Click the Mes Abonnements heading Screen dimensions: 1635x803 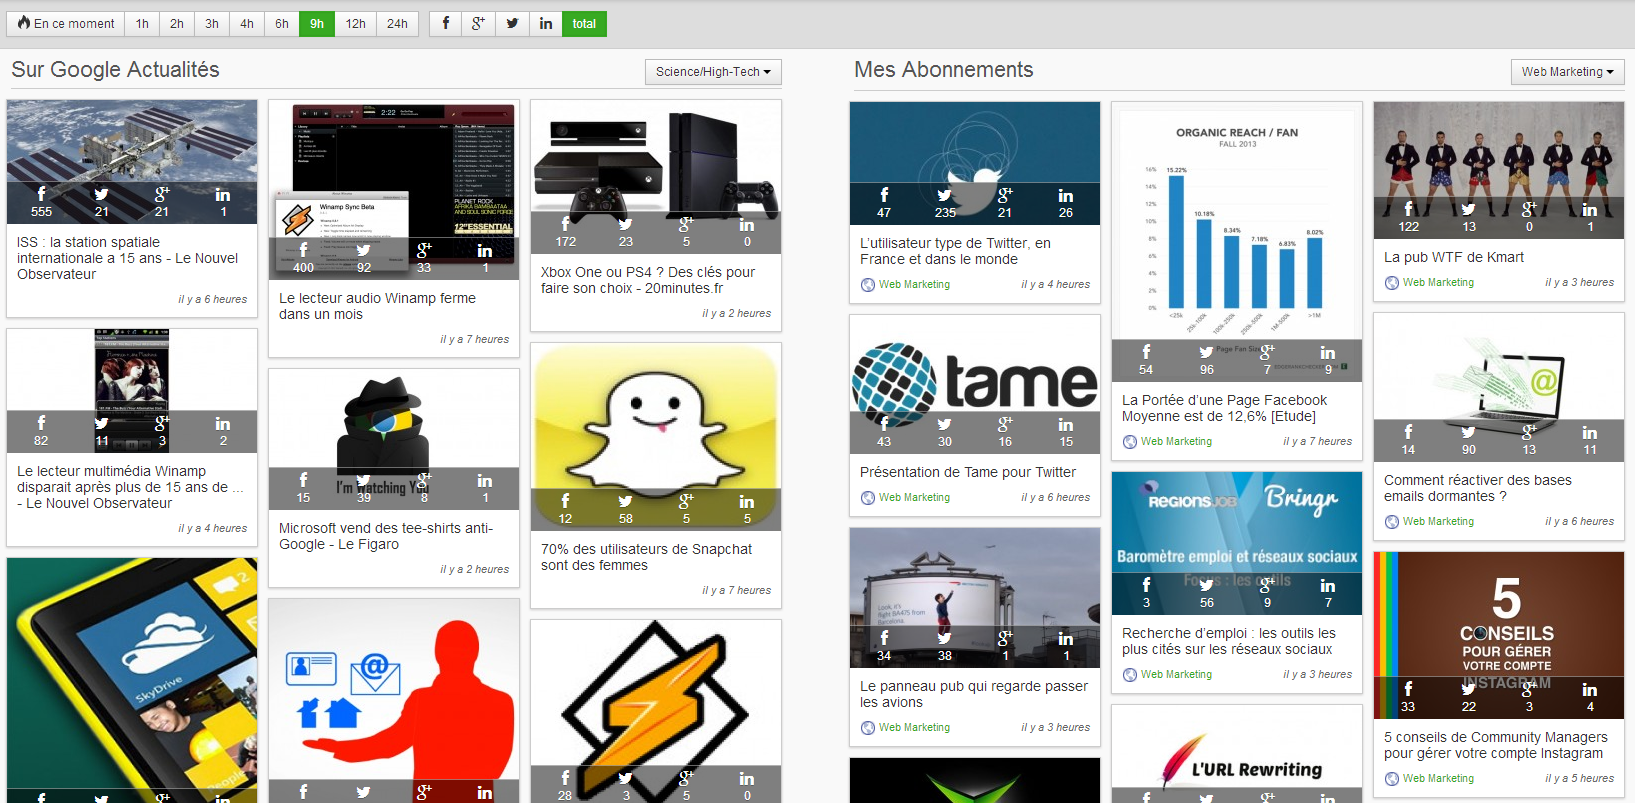coord(943,70)
